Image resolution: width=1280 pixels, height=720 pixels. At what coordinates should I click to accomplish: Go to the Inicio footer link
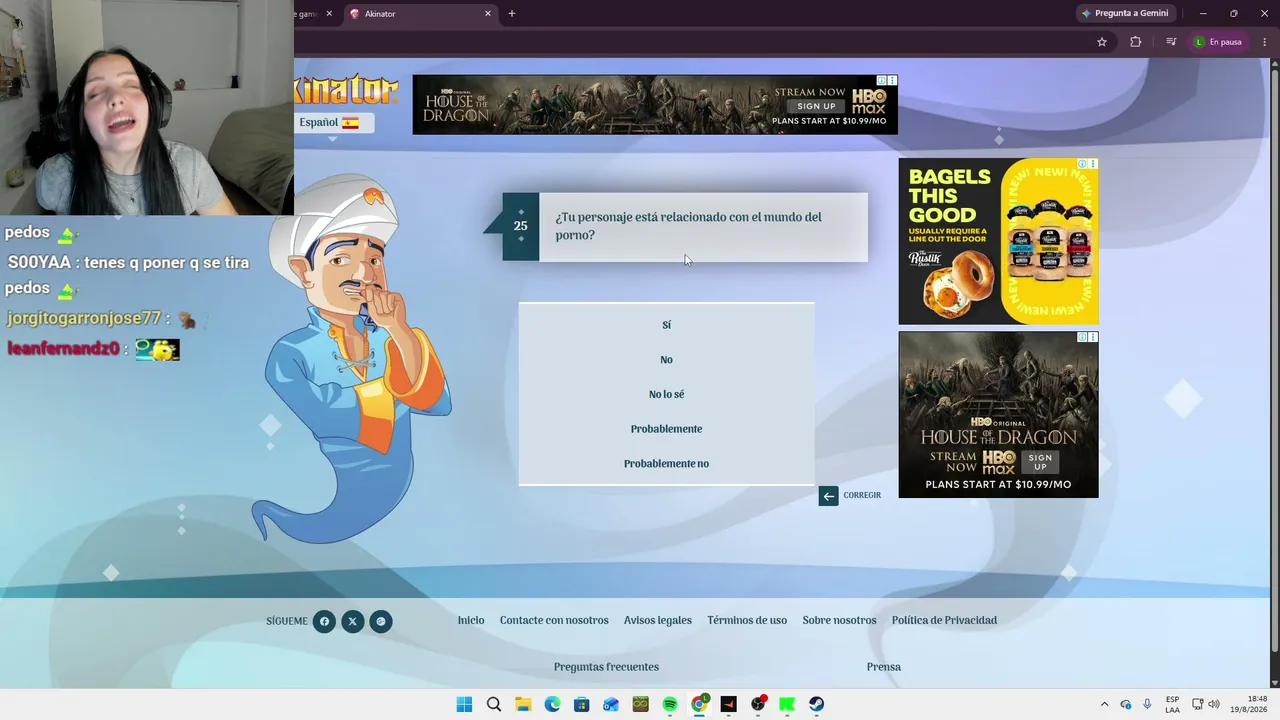pyautogui.click(x=471, y=621)
